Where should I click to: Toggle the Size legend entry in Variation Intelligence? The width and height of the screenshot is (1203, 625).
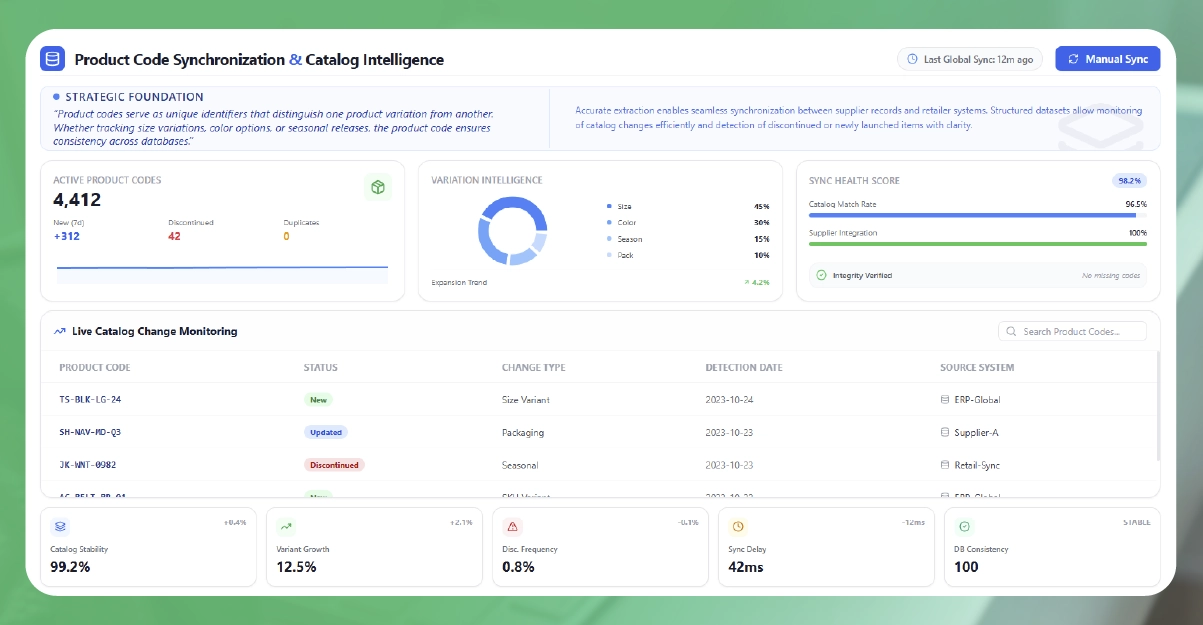click(626, 206)
